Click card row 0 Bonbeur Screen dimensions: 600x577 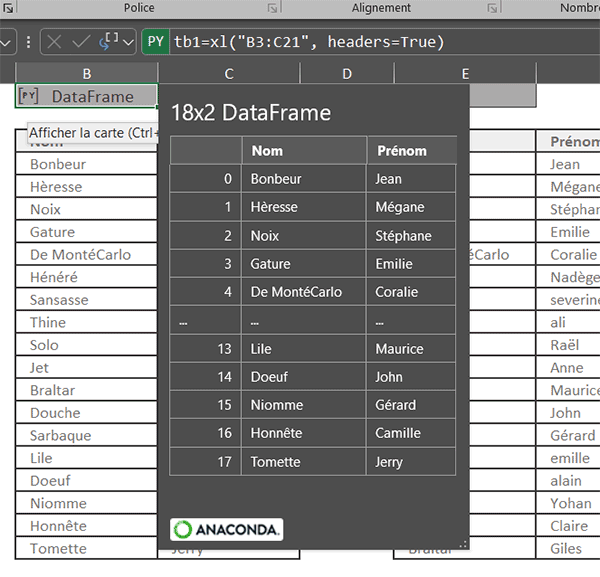(x=313, y=179)
